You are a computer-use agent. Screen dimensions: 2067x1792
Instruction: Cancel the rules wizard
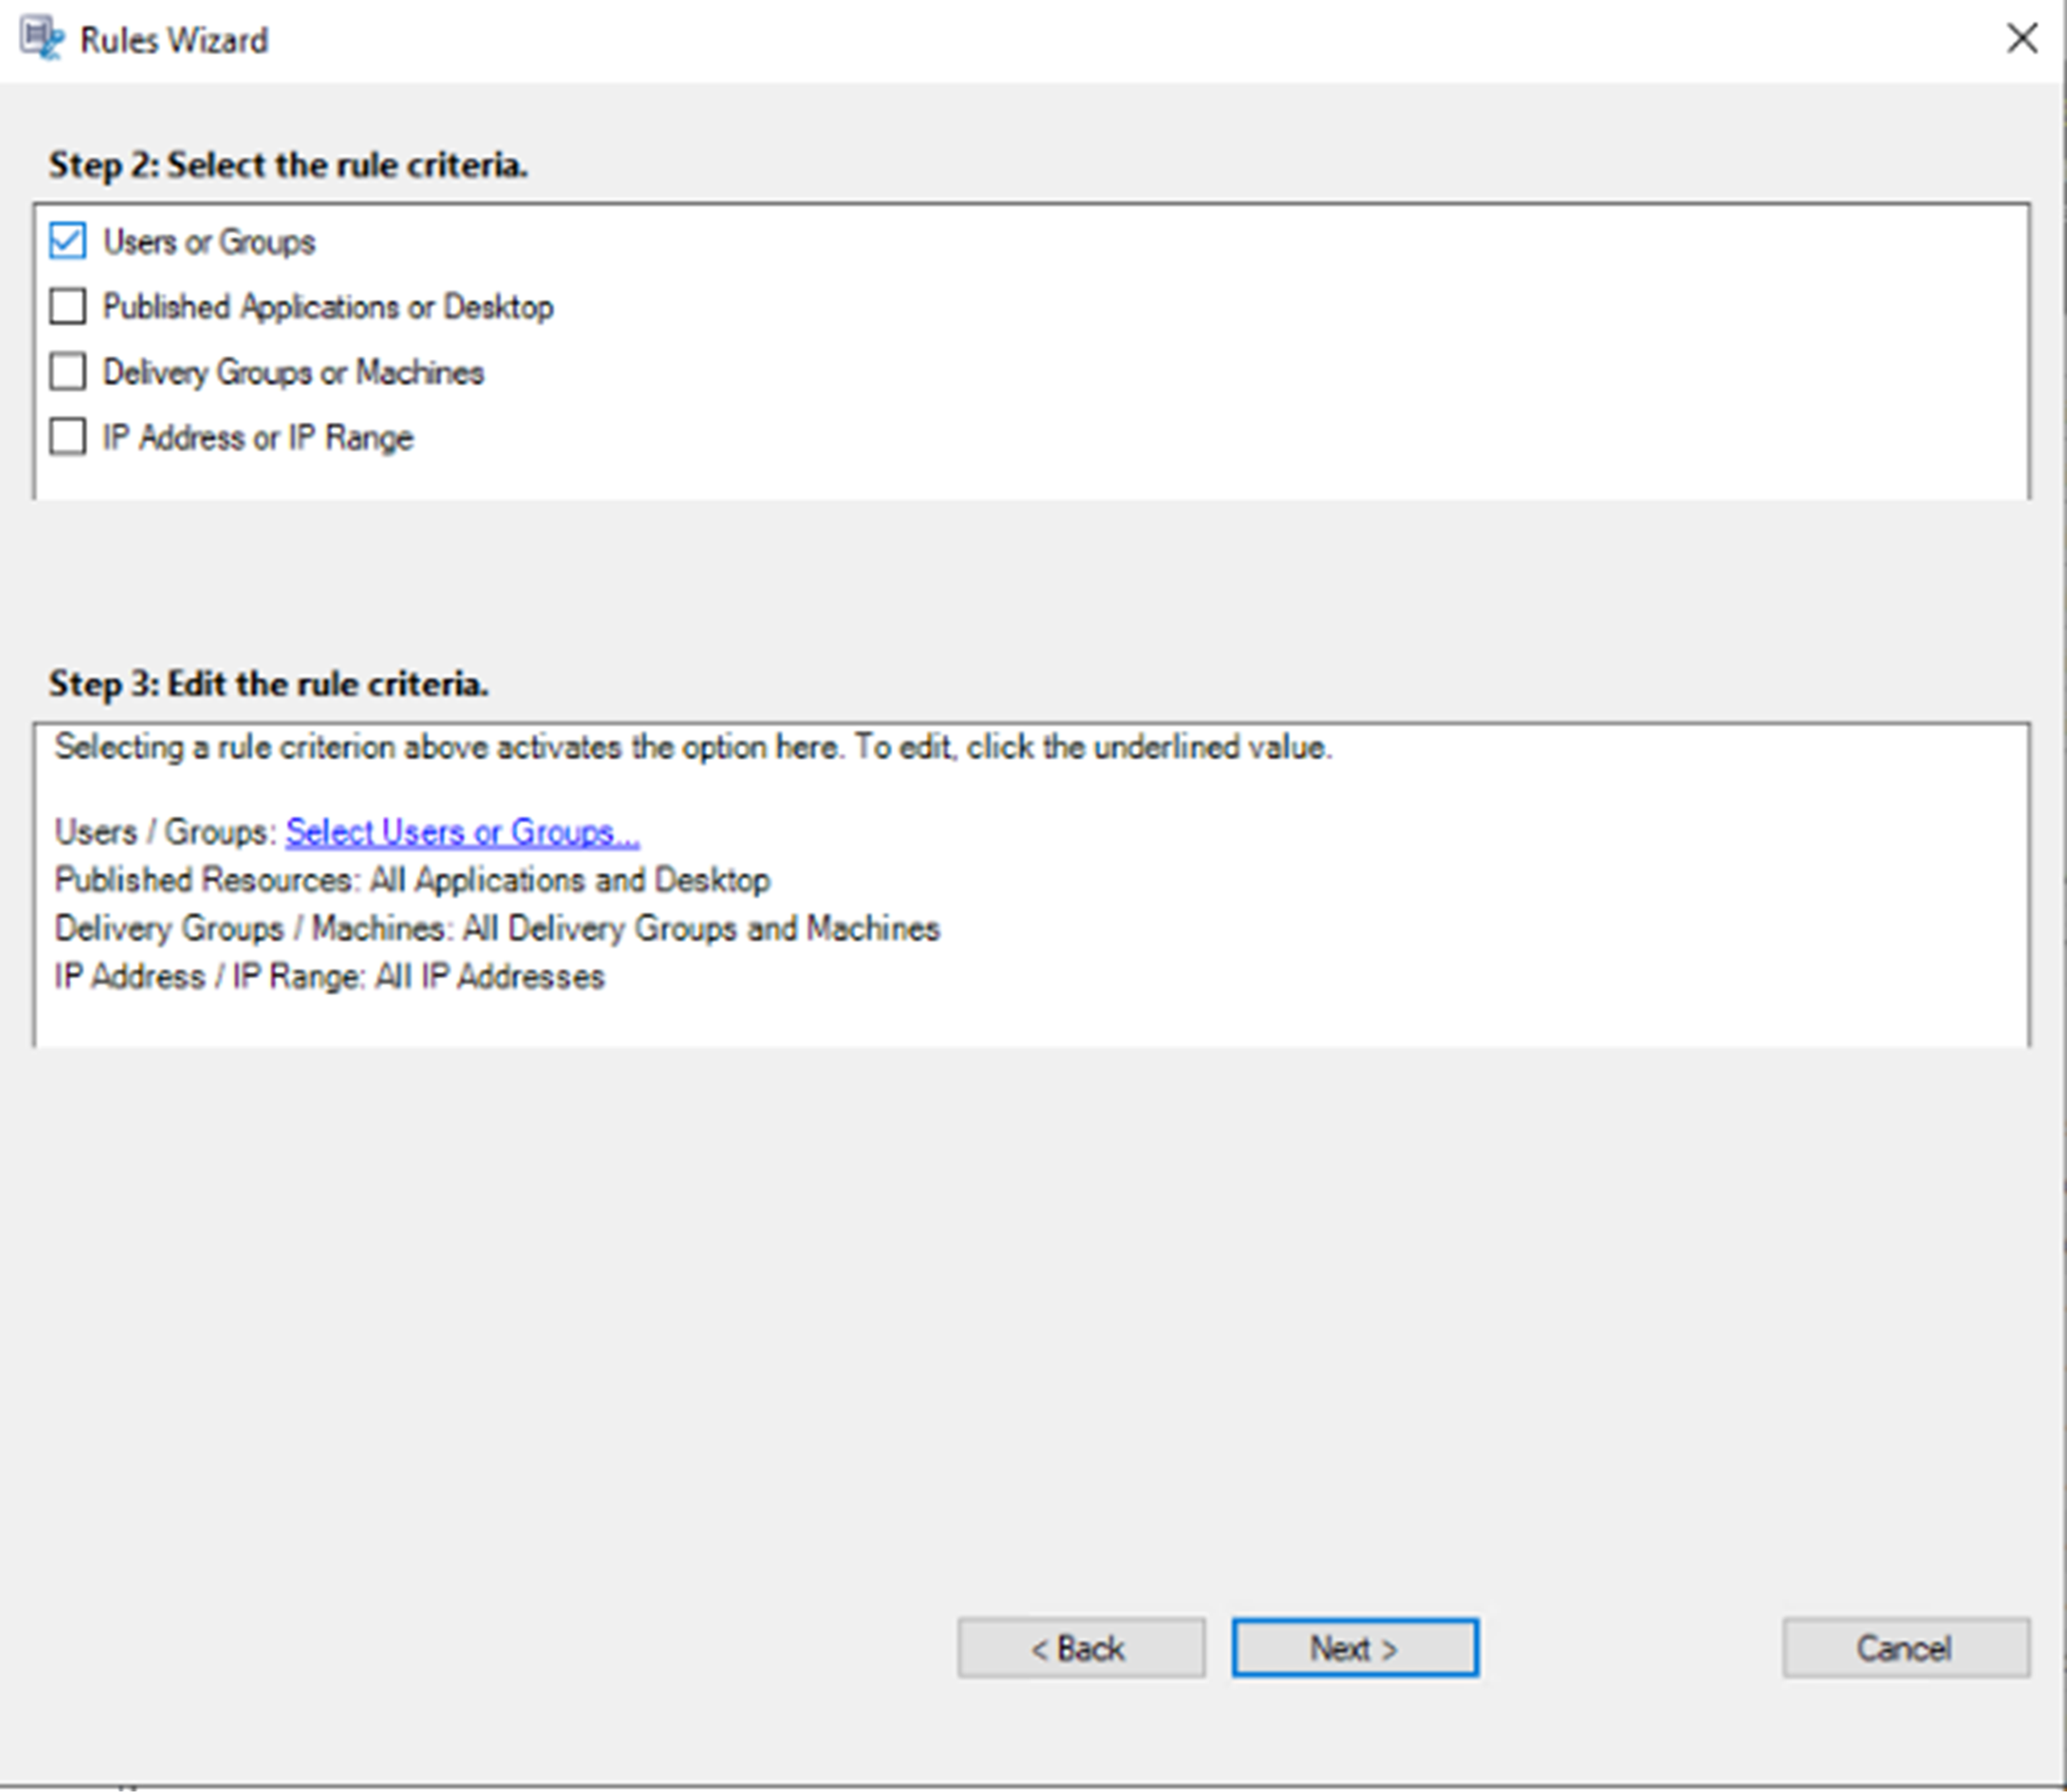(1905, 1648)
